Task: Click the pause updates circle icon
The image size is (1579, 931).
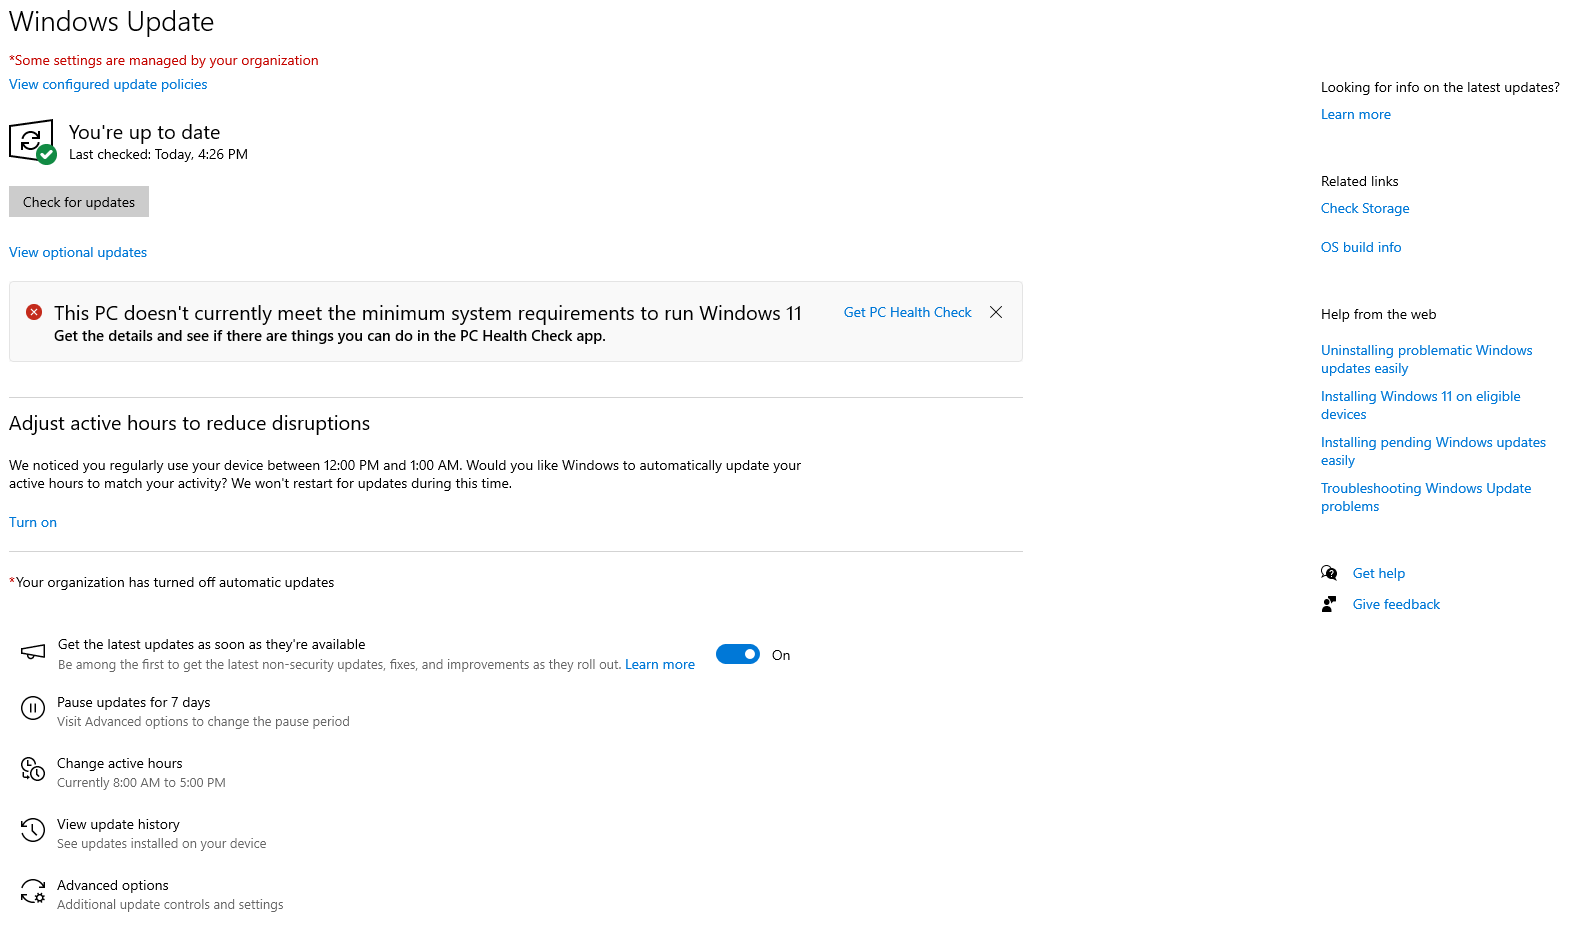Action: pyautogui.click(x=33, y=709)
